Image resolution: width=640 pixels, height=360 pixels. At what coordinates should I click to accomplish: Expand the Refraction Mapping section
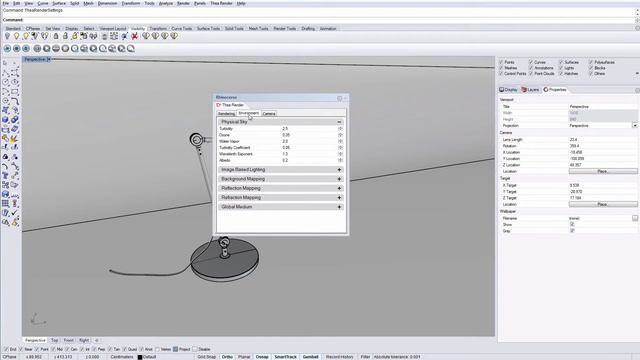tap(339, 198)
